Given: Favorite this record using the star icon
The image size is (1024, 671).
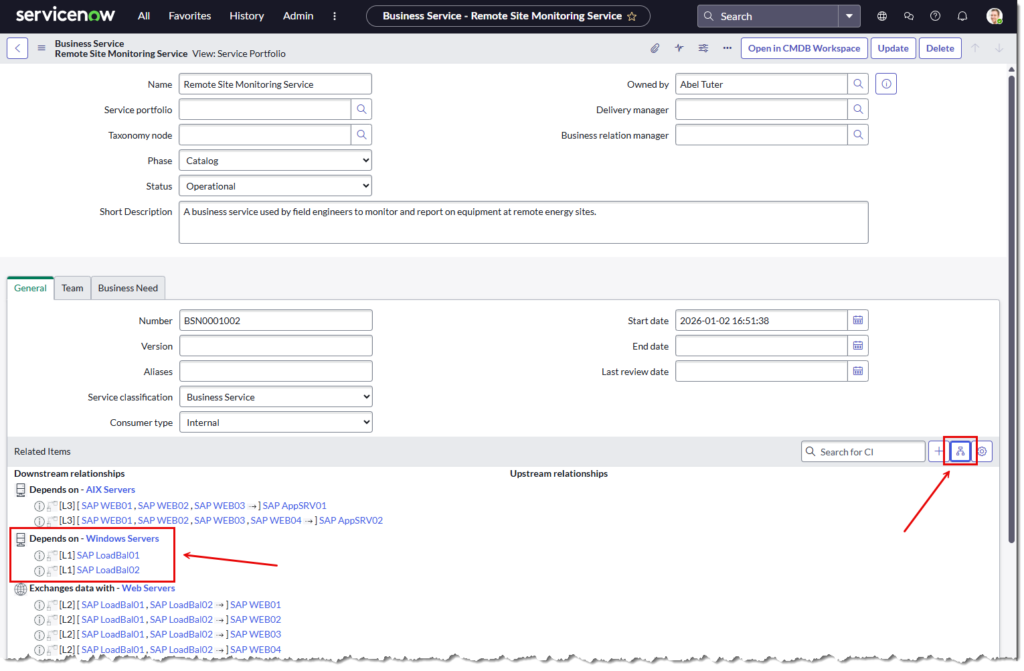Looking at the screenshot, I should pyautogui.click(x=631, y=16).
